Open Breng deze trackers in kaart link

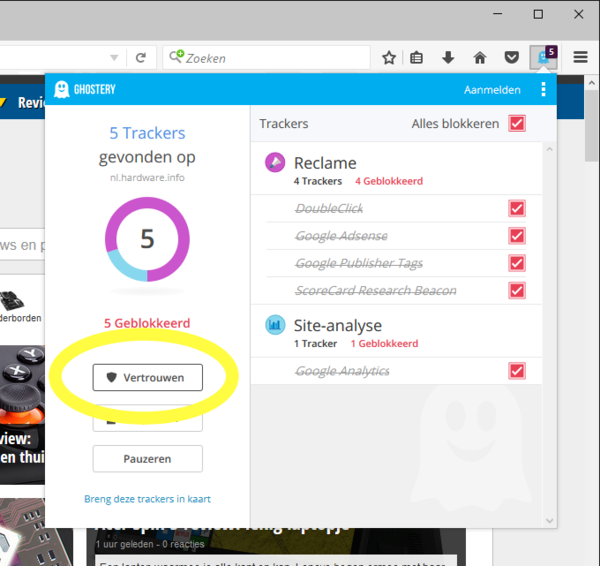coord(147,499)
